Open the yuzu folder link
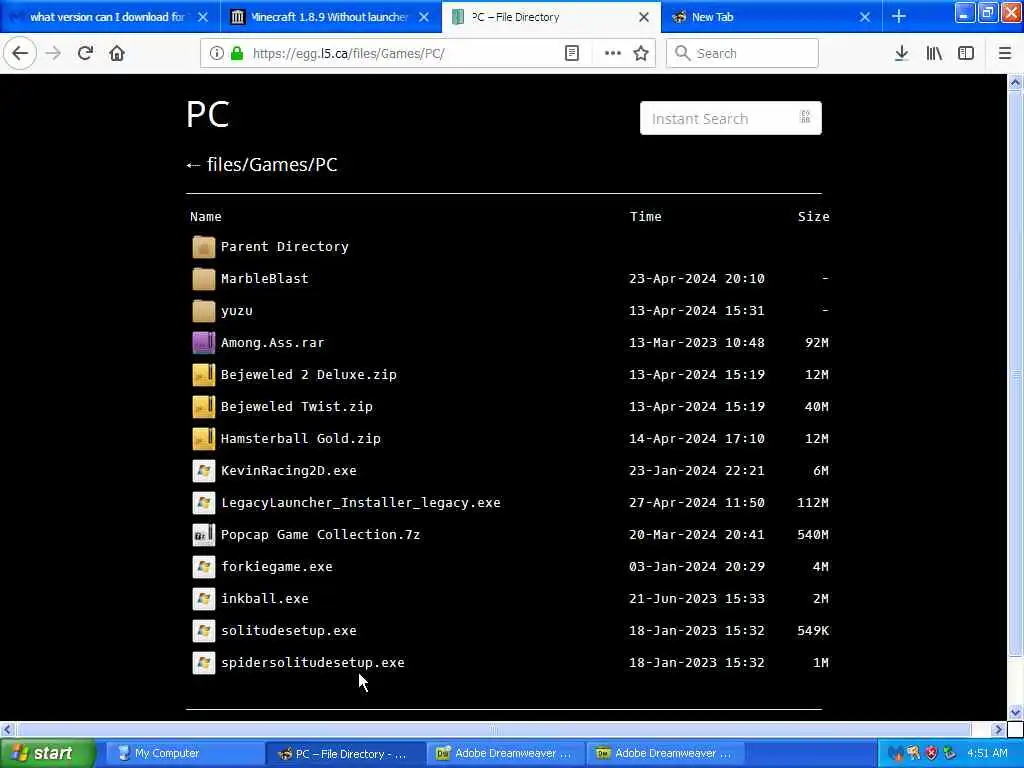 (236, 311)
